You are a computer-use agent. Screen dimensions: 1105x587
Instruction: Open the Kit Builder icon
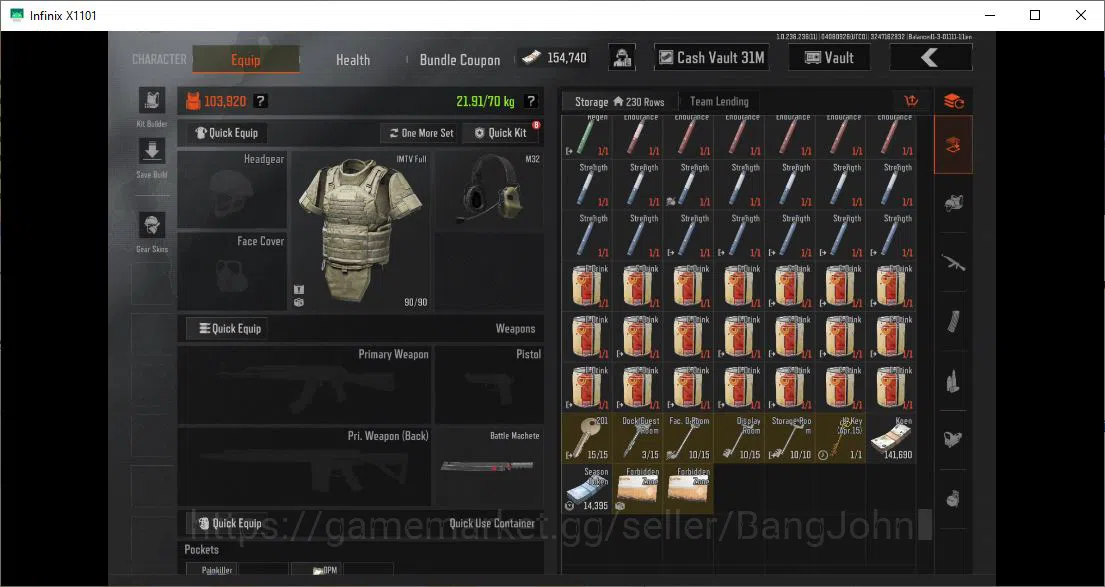click(152, 101)
